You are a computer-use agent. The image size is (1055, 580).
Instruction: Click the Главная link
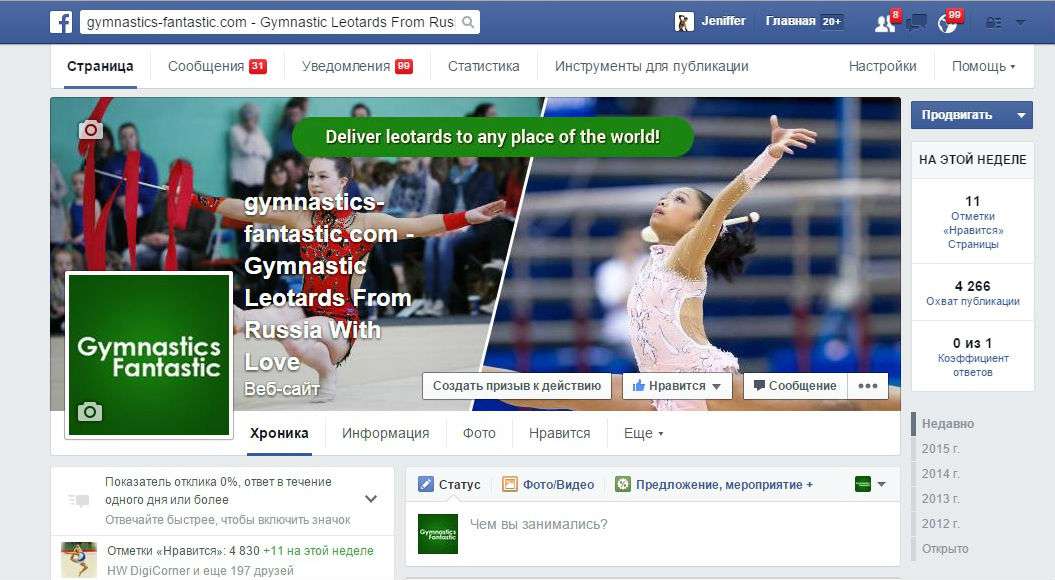791,21
